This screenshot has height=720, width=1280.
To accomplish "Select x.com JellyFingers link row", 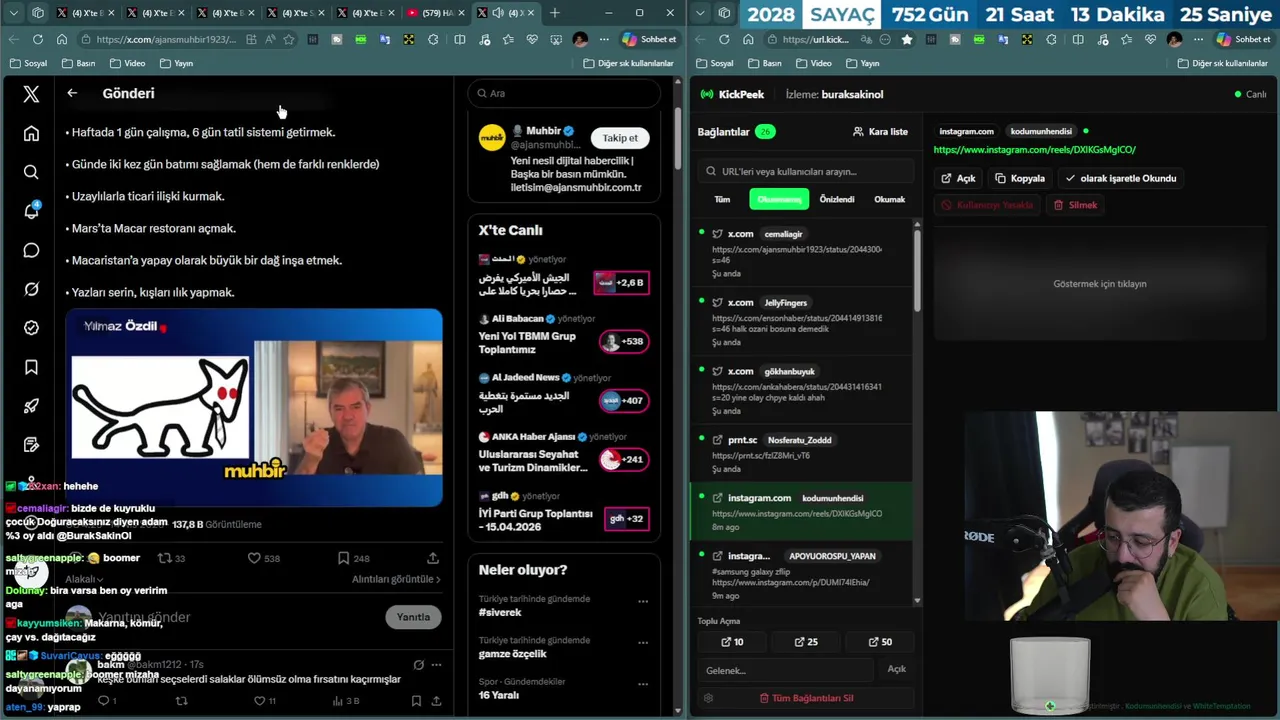I will click(x=800, y=320).
